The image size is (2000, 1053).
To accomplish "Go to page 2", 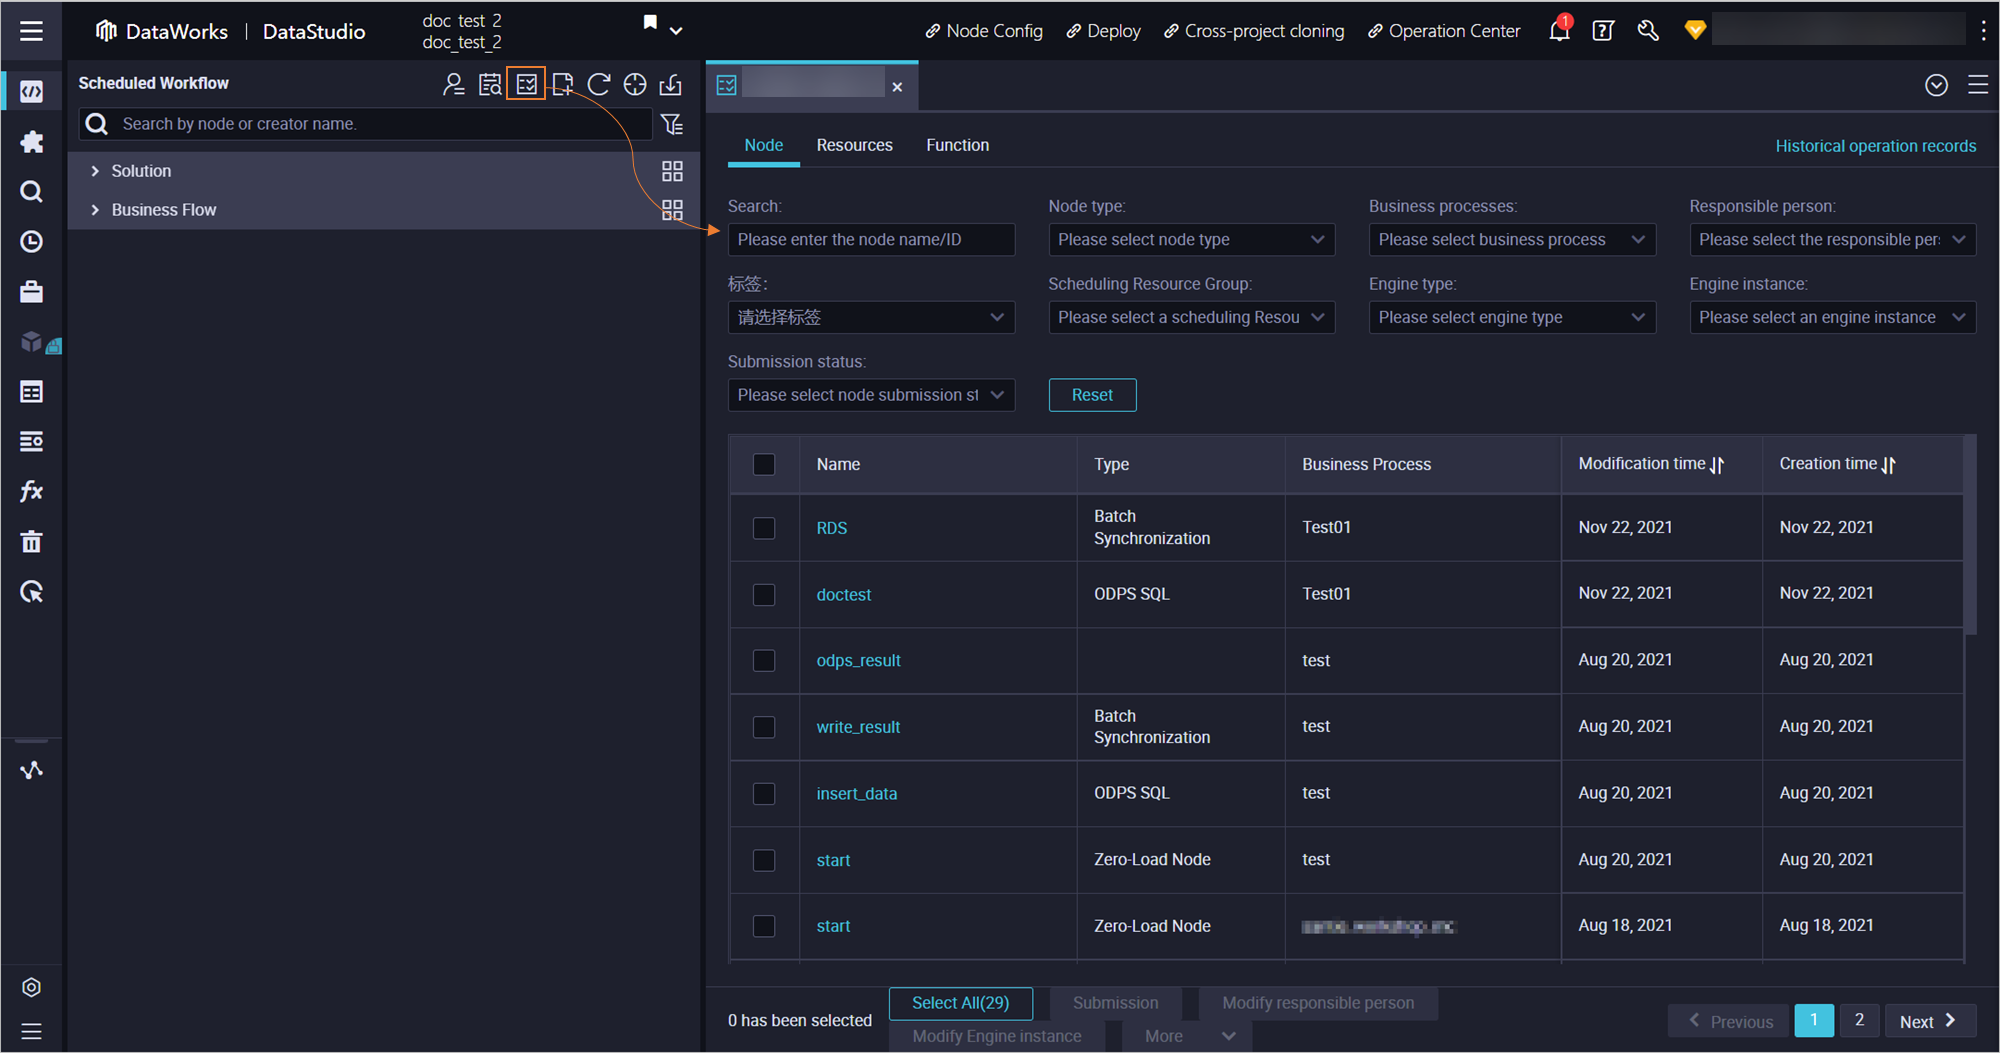I will click(x=1859, y=1020).
